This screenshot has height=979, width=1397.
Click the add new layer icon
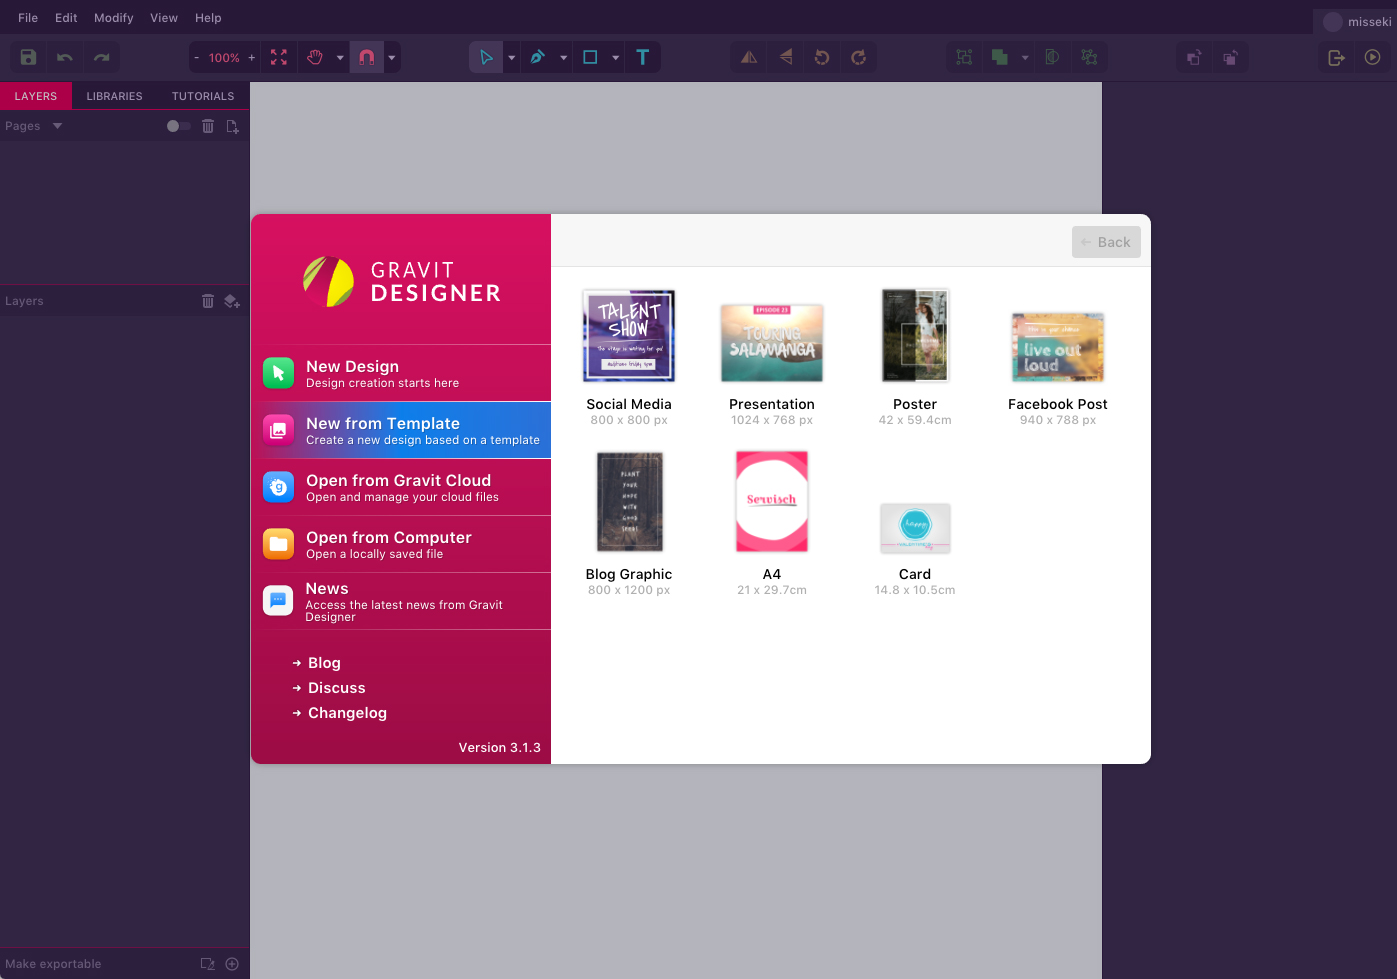232,301
